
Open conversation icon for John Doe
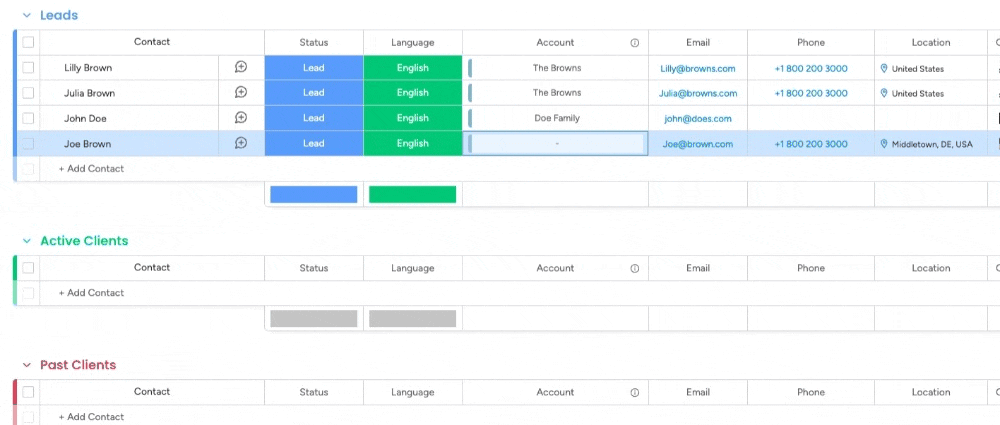coord(241,118)
